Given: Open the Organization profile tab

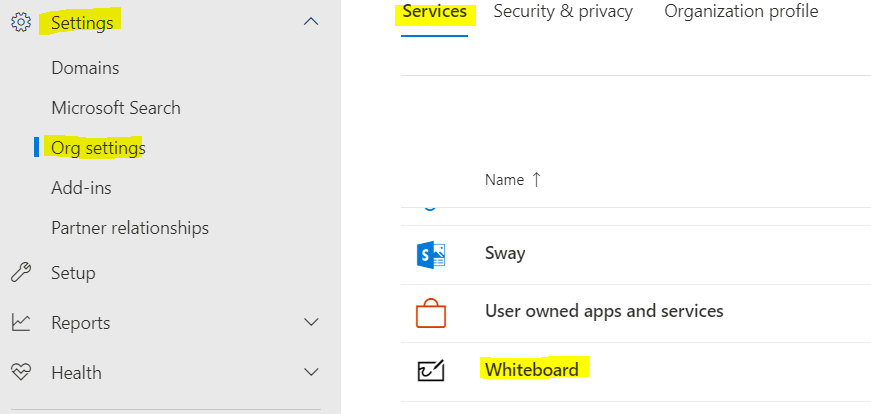Looking at the screenshot, I should [741, 12].
